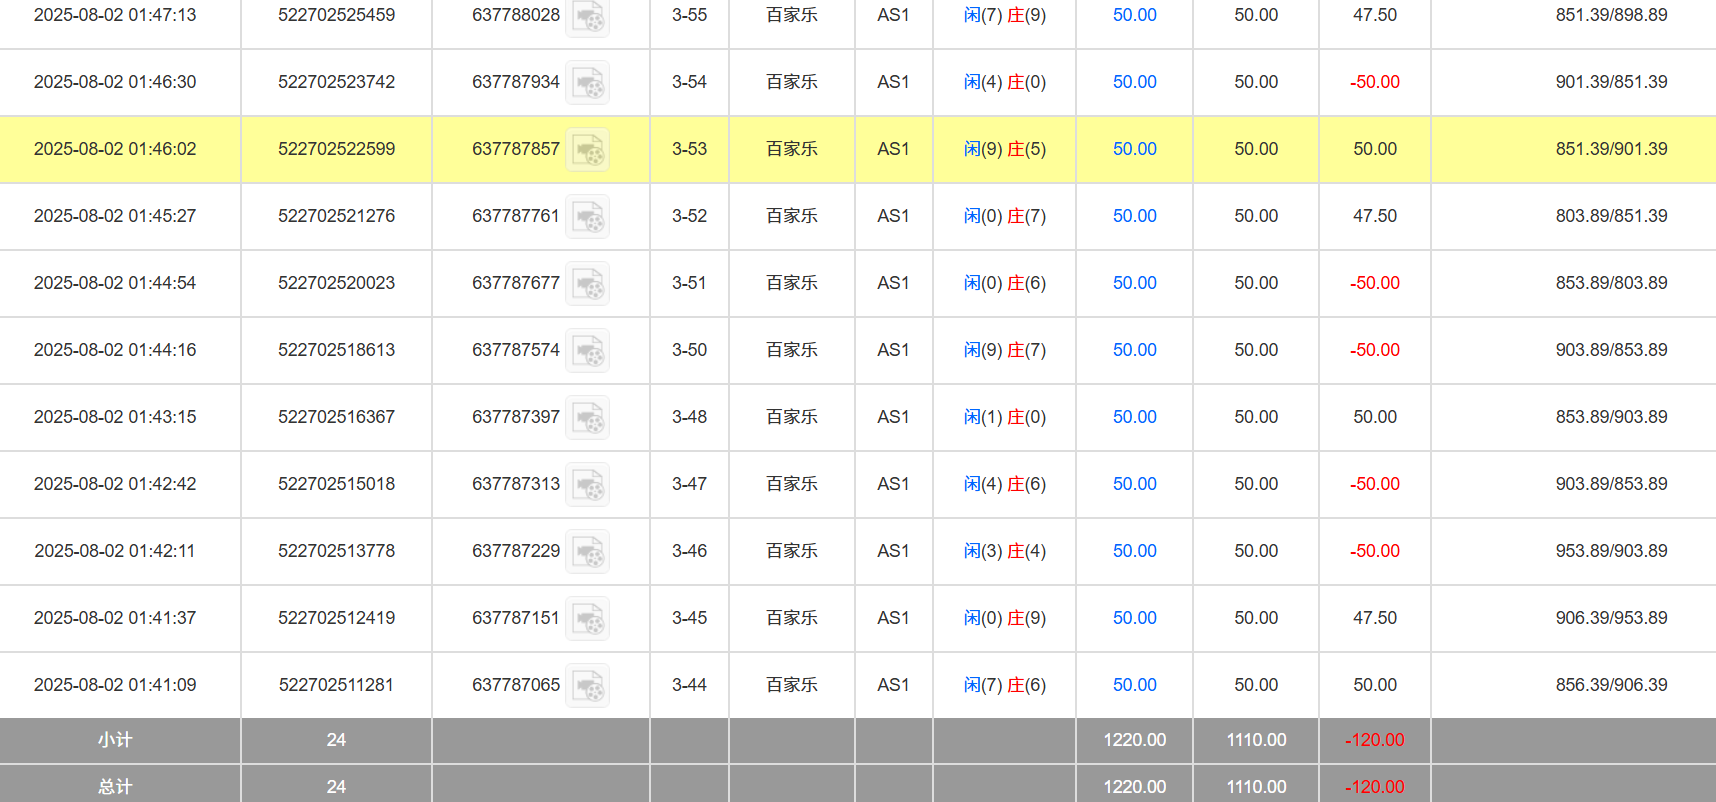Click the 小计 subtotal row label
The width and height of the screenshot is (1716, 802).
click(115, 740)
